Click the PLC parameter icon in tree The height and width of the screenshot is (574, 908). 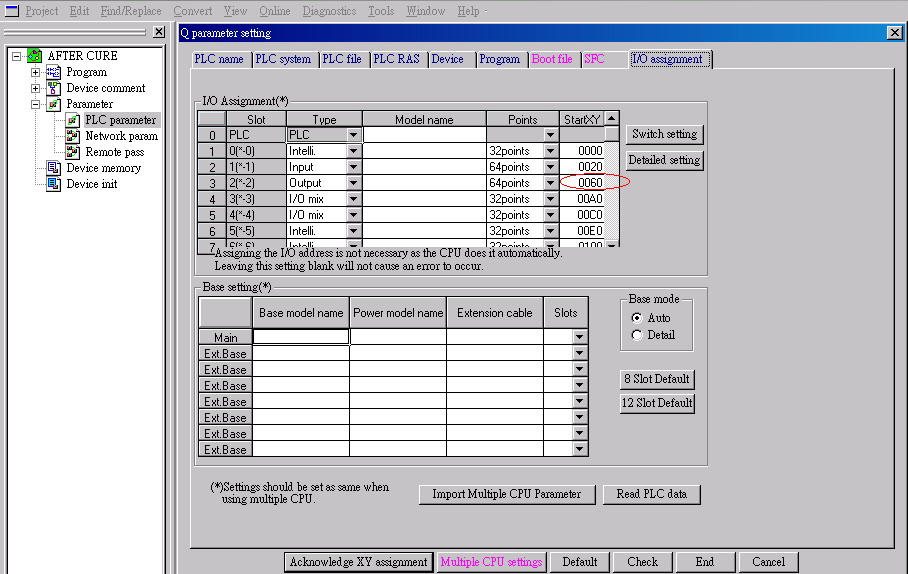73,120
